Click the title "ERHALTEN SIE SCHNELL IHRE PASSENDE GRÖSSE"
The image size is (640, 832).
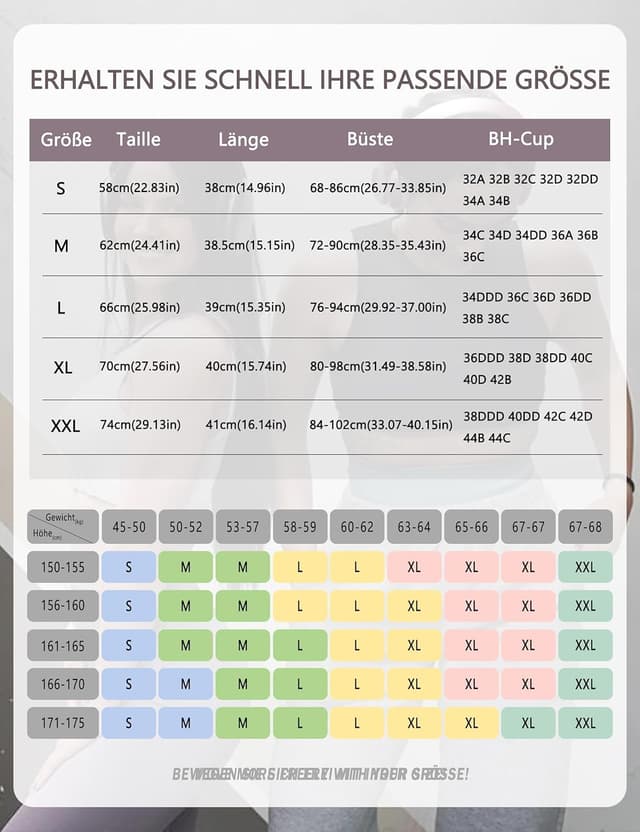click(x=320, y=80)
